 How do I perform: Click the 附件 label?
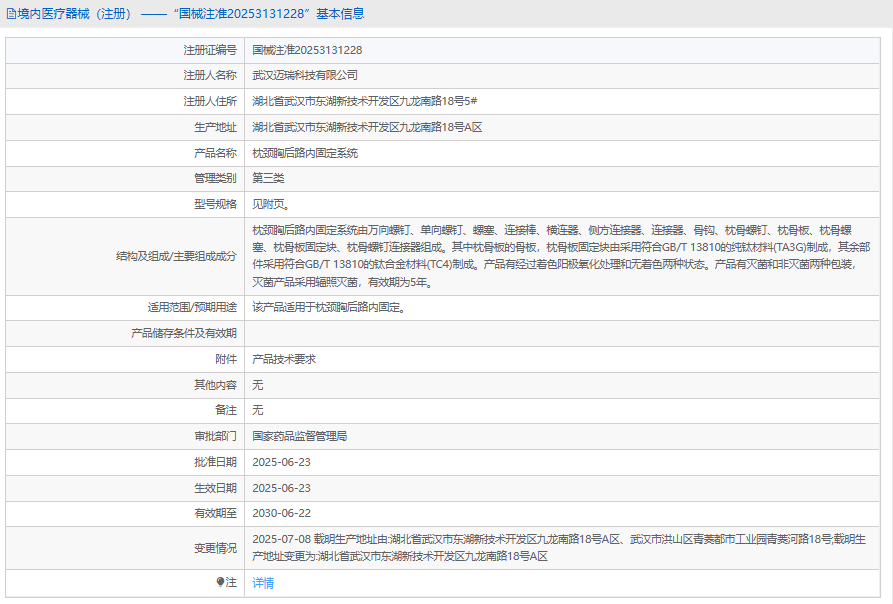226,359
